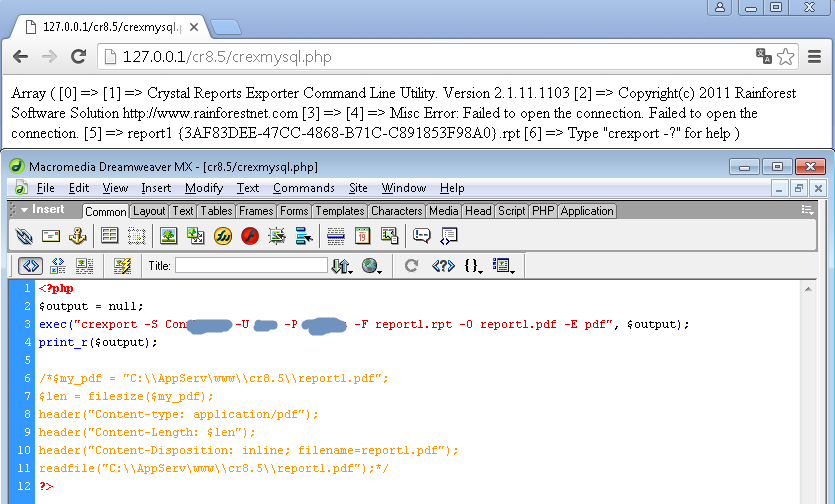Image resolution: width=835 pixels, height=504 pixels.
Task: Insert an Image Placeholder icon
Action: coord(195,235)
